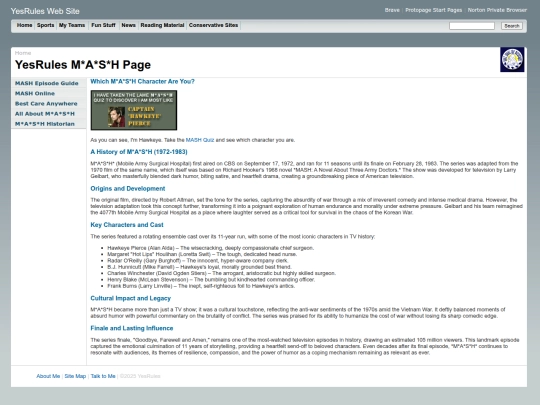Open the Captain Hawkeye Pierce quiz banner
540x405 pixels.
coord(134,110)
